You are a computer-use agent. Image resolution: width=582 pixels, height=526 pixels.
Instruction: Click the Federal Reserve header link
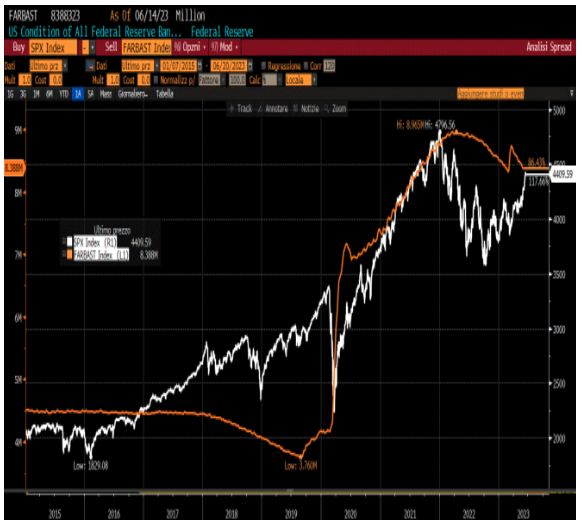pos(222,32)
